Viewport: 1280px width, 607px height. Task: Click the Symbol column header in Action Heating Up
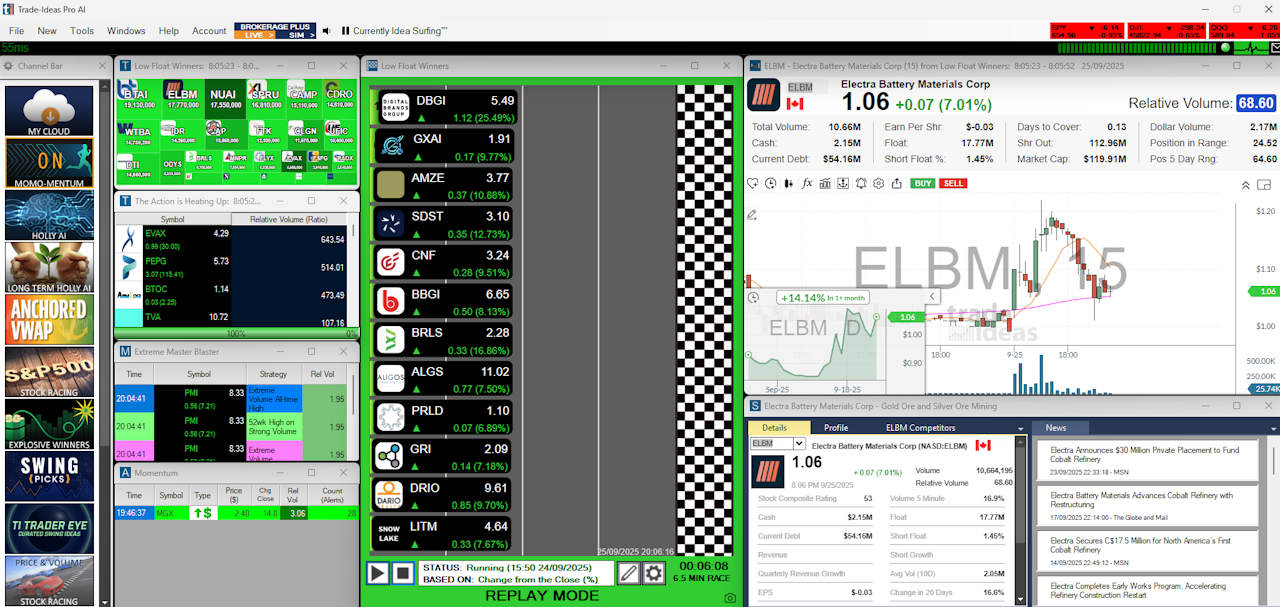(172, 218)
